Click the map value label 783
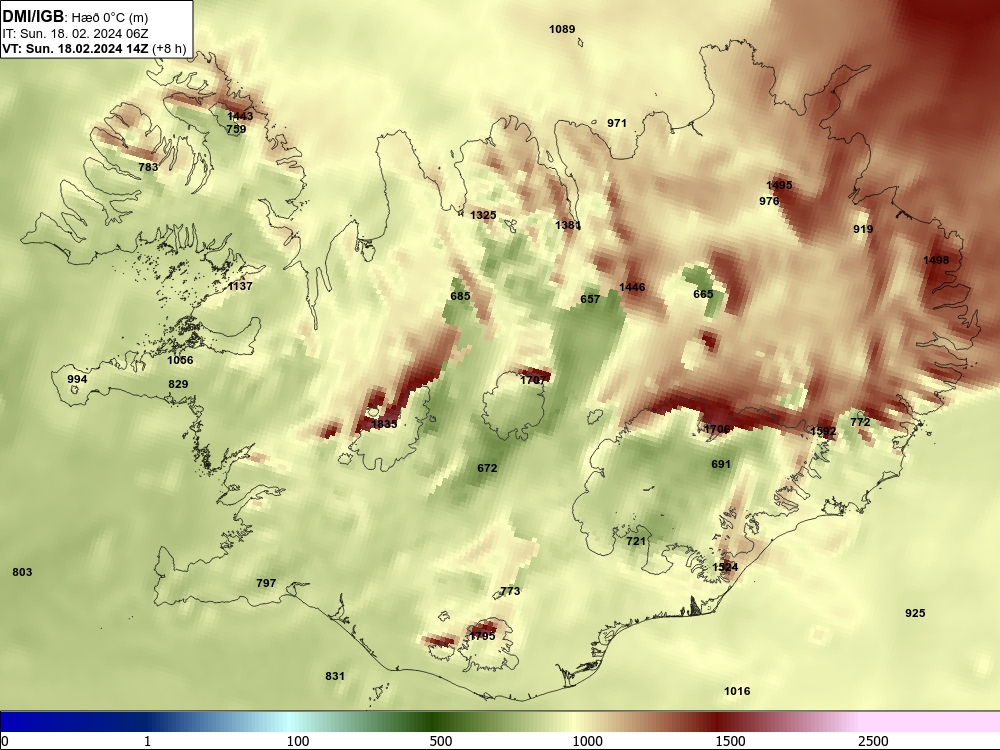Viewport: 1000px width, 750px height. point(148,167)
